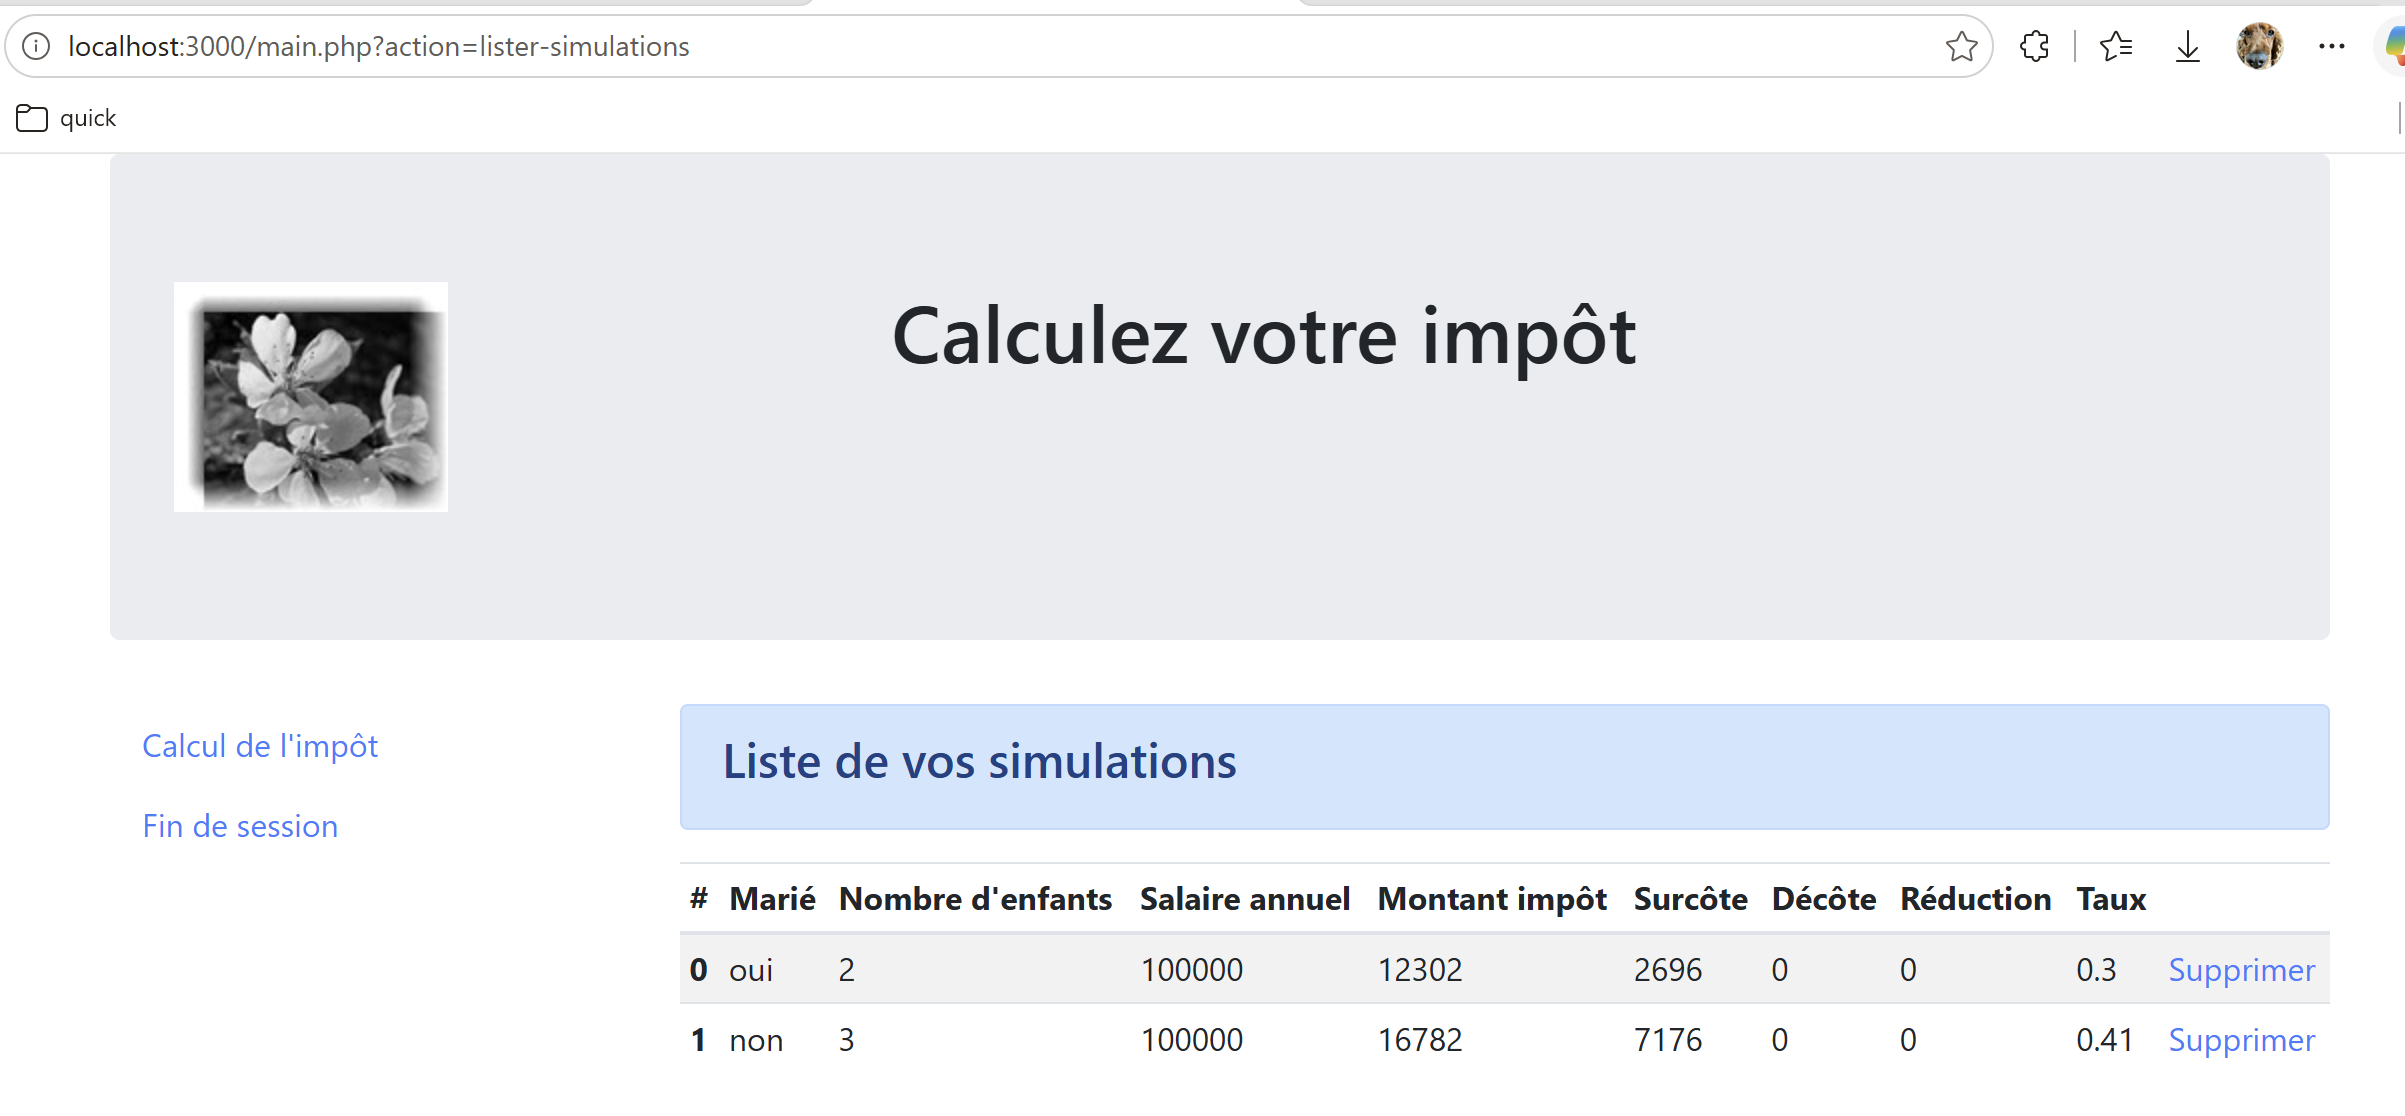
Task: Click the Fin de session link
Action: pos(240,826)
